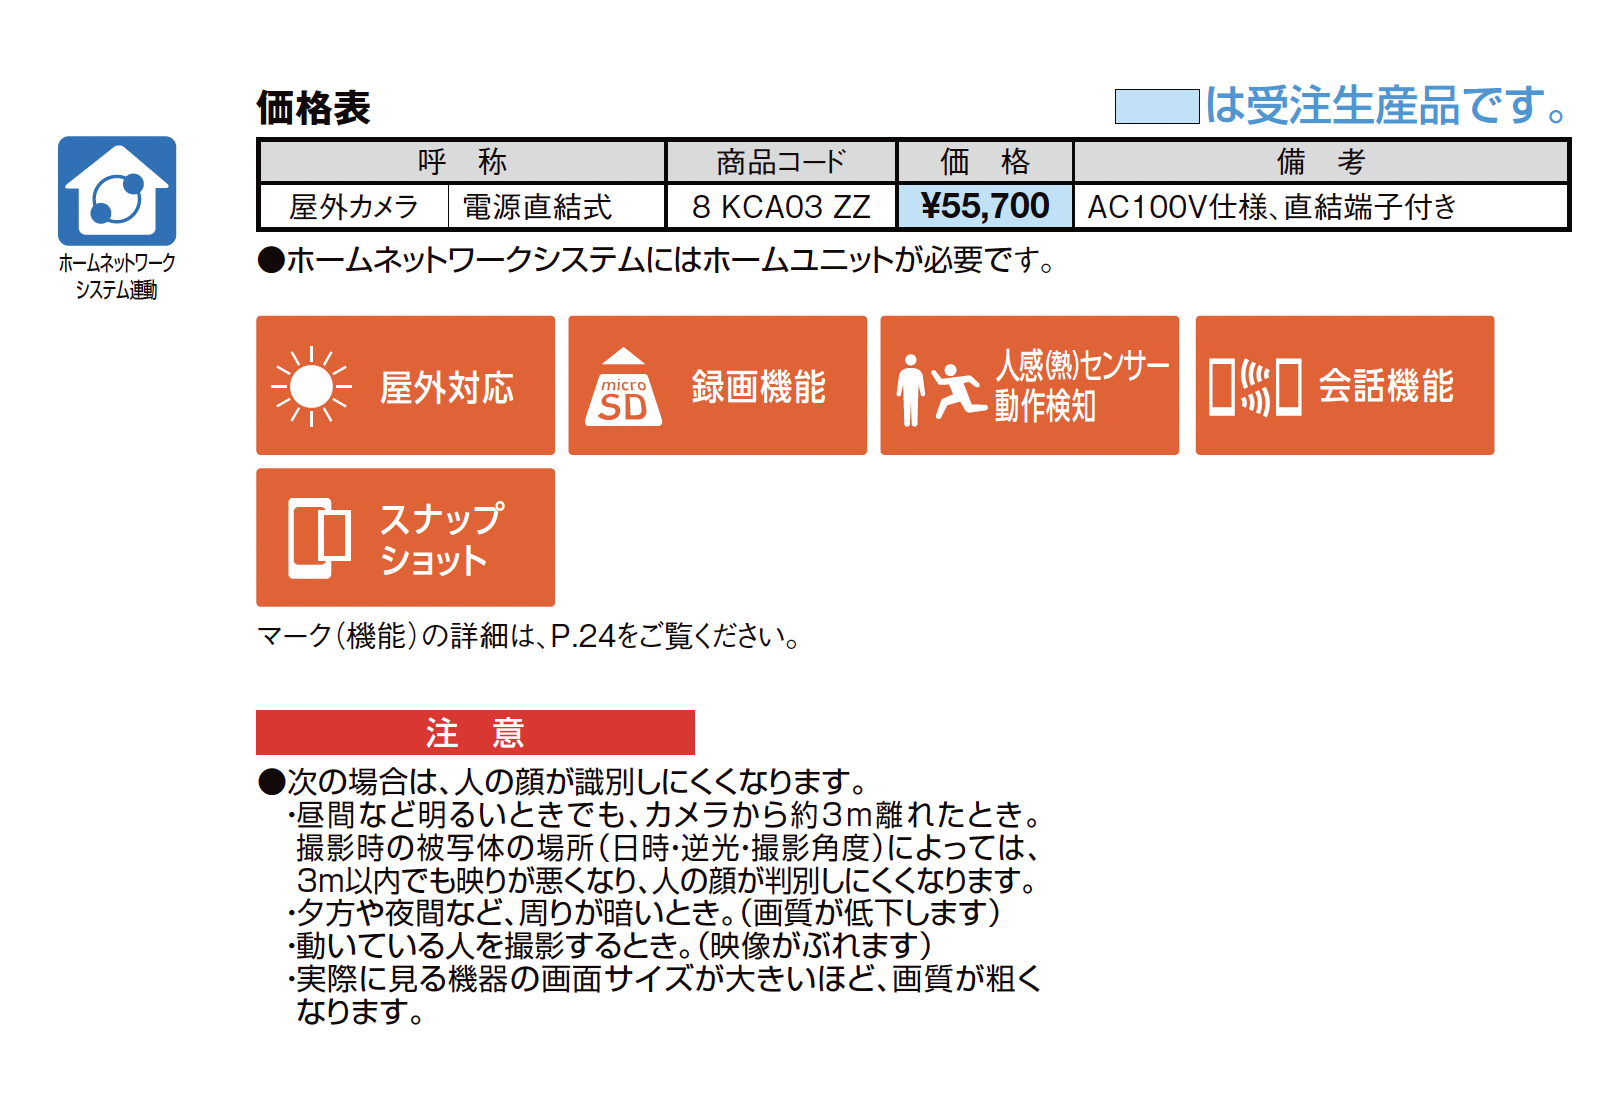1611x1111 pixels.
Task: Click the 呼称 column header
Action: click(x=462, y=161)
